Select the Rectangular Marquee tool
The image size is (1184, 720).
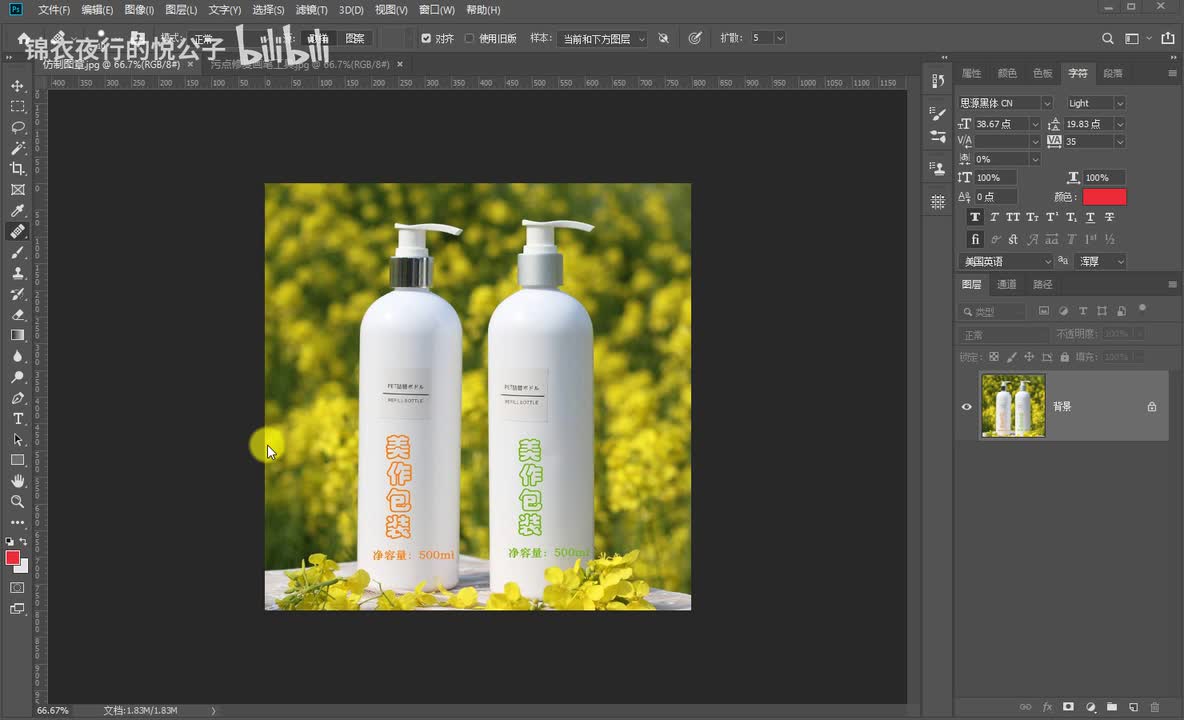tap(17, 106)
